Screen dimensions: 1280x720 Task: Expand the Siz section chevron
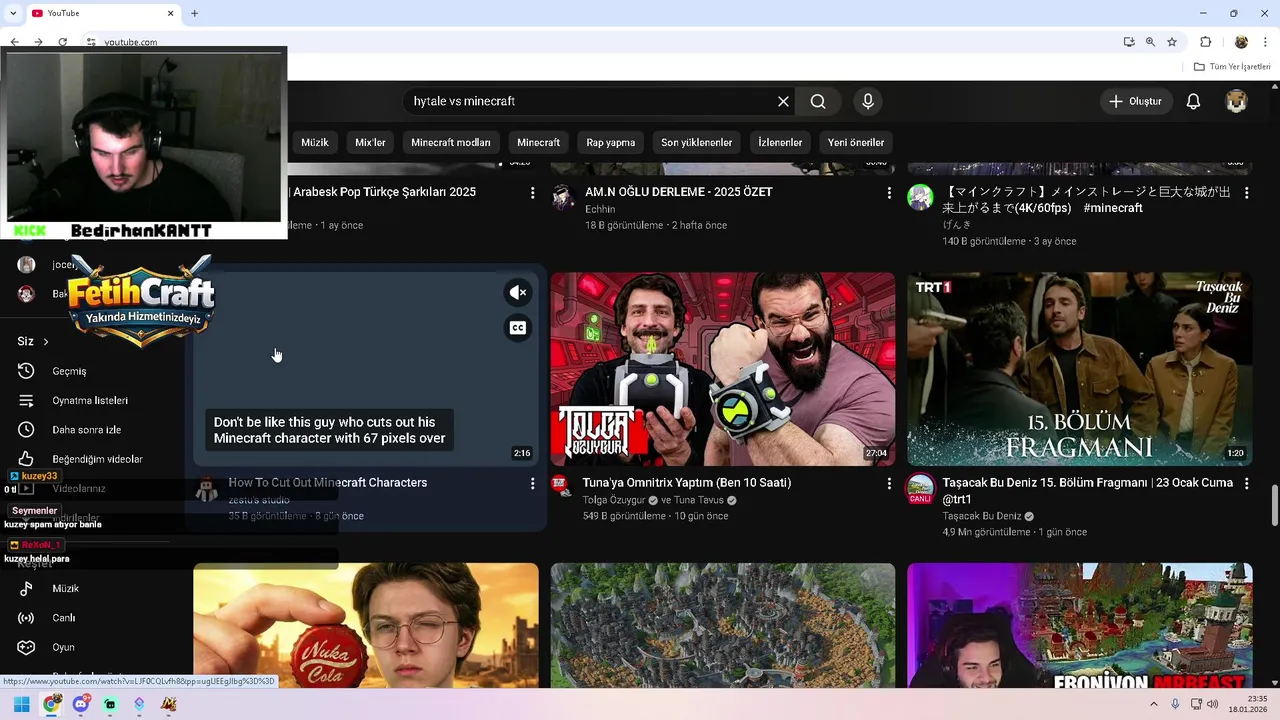coord(45,341)
